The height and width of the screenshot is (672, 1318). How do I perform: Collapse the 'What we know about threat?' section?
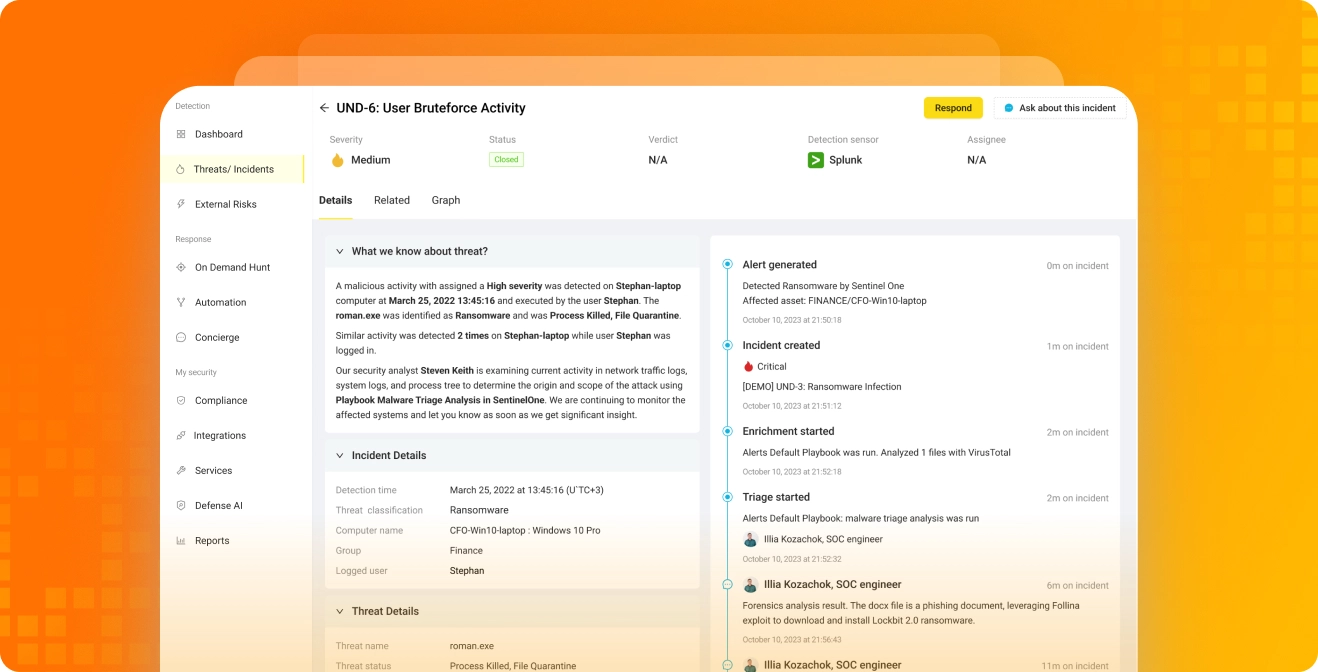coord(340,251)
